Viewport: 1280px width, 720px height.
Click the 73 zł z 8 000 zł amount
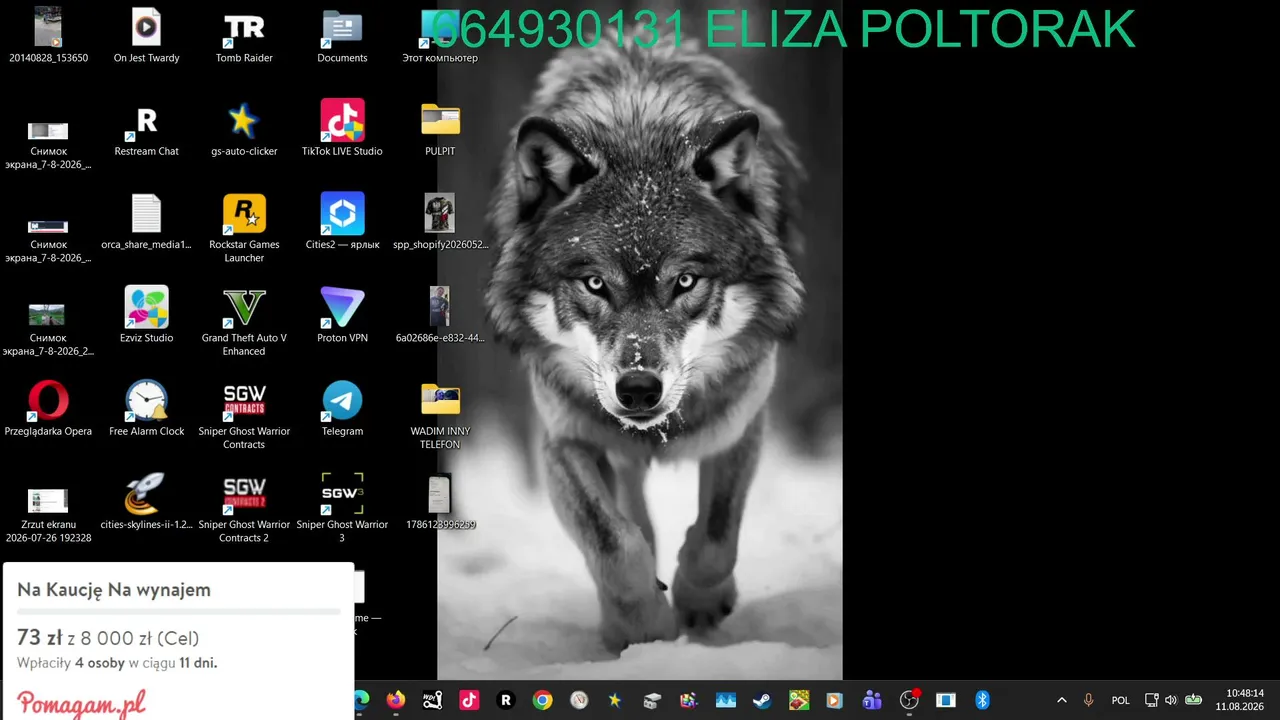[108, 638]
